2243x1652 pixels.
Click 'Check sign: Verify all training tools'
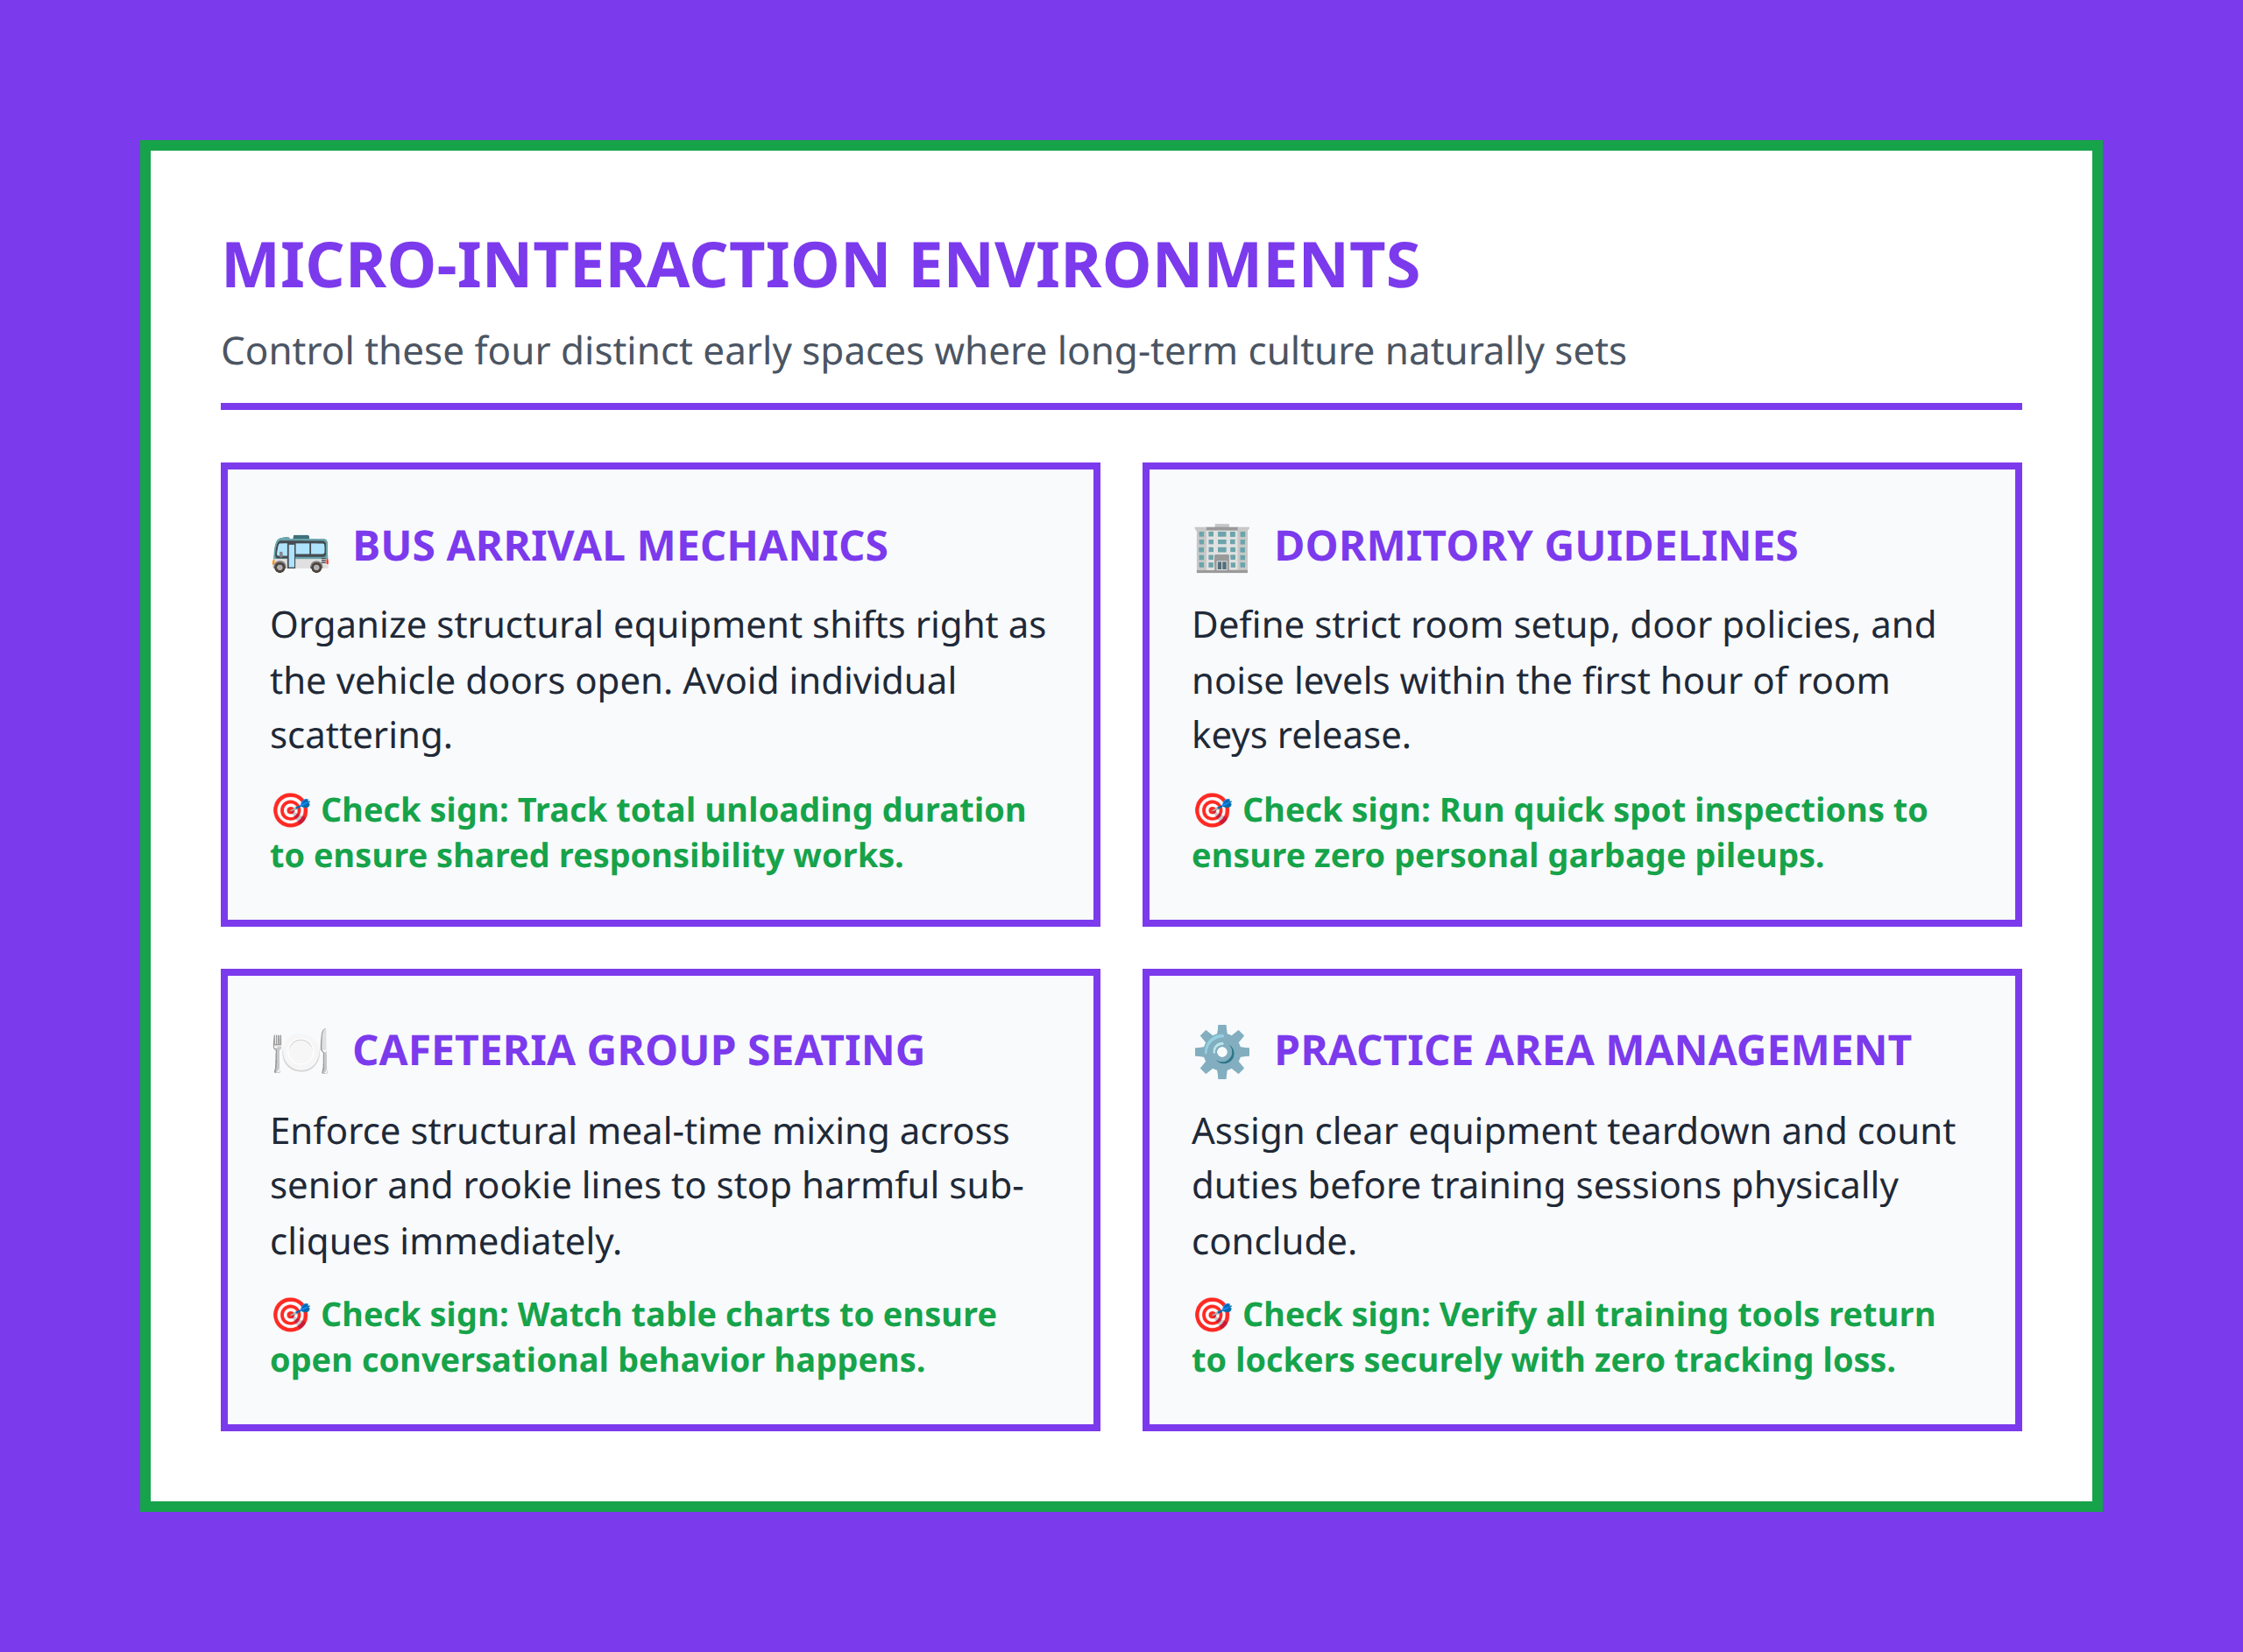1537,1315
